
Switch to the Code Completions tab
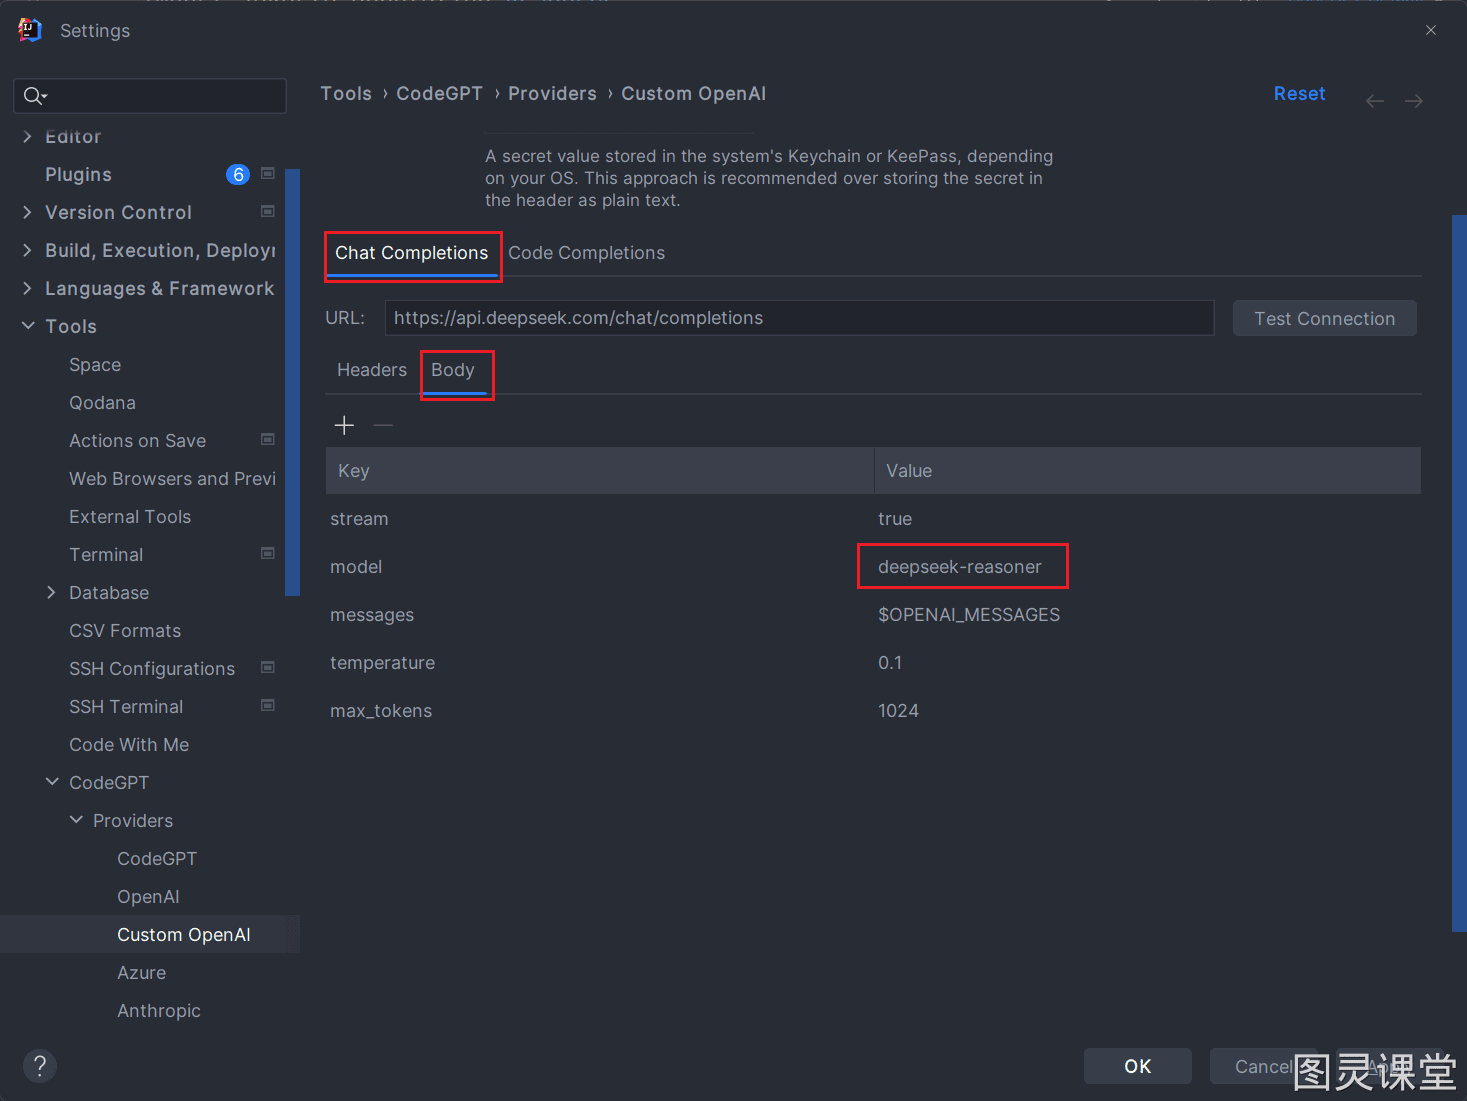(586, 253)
